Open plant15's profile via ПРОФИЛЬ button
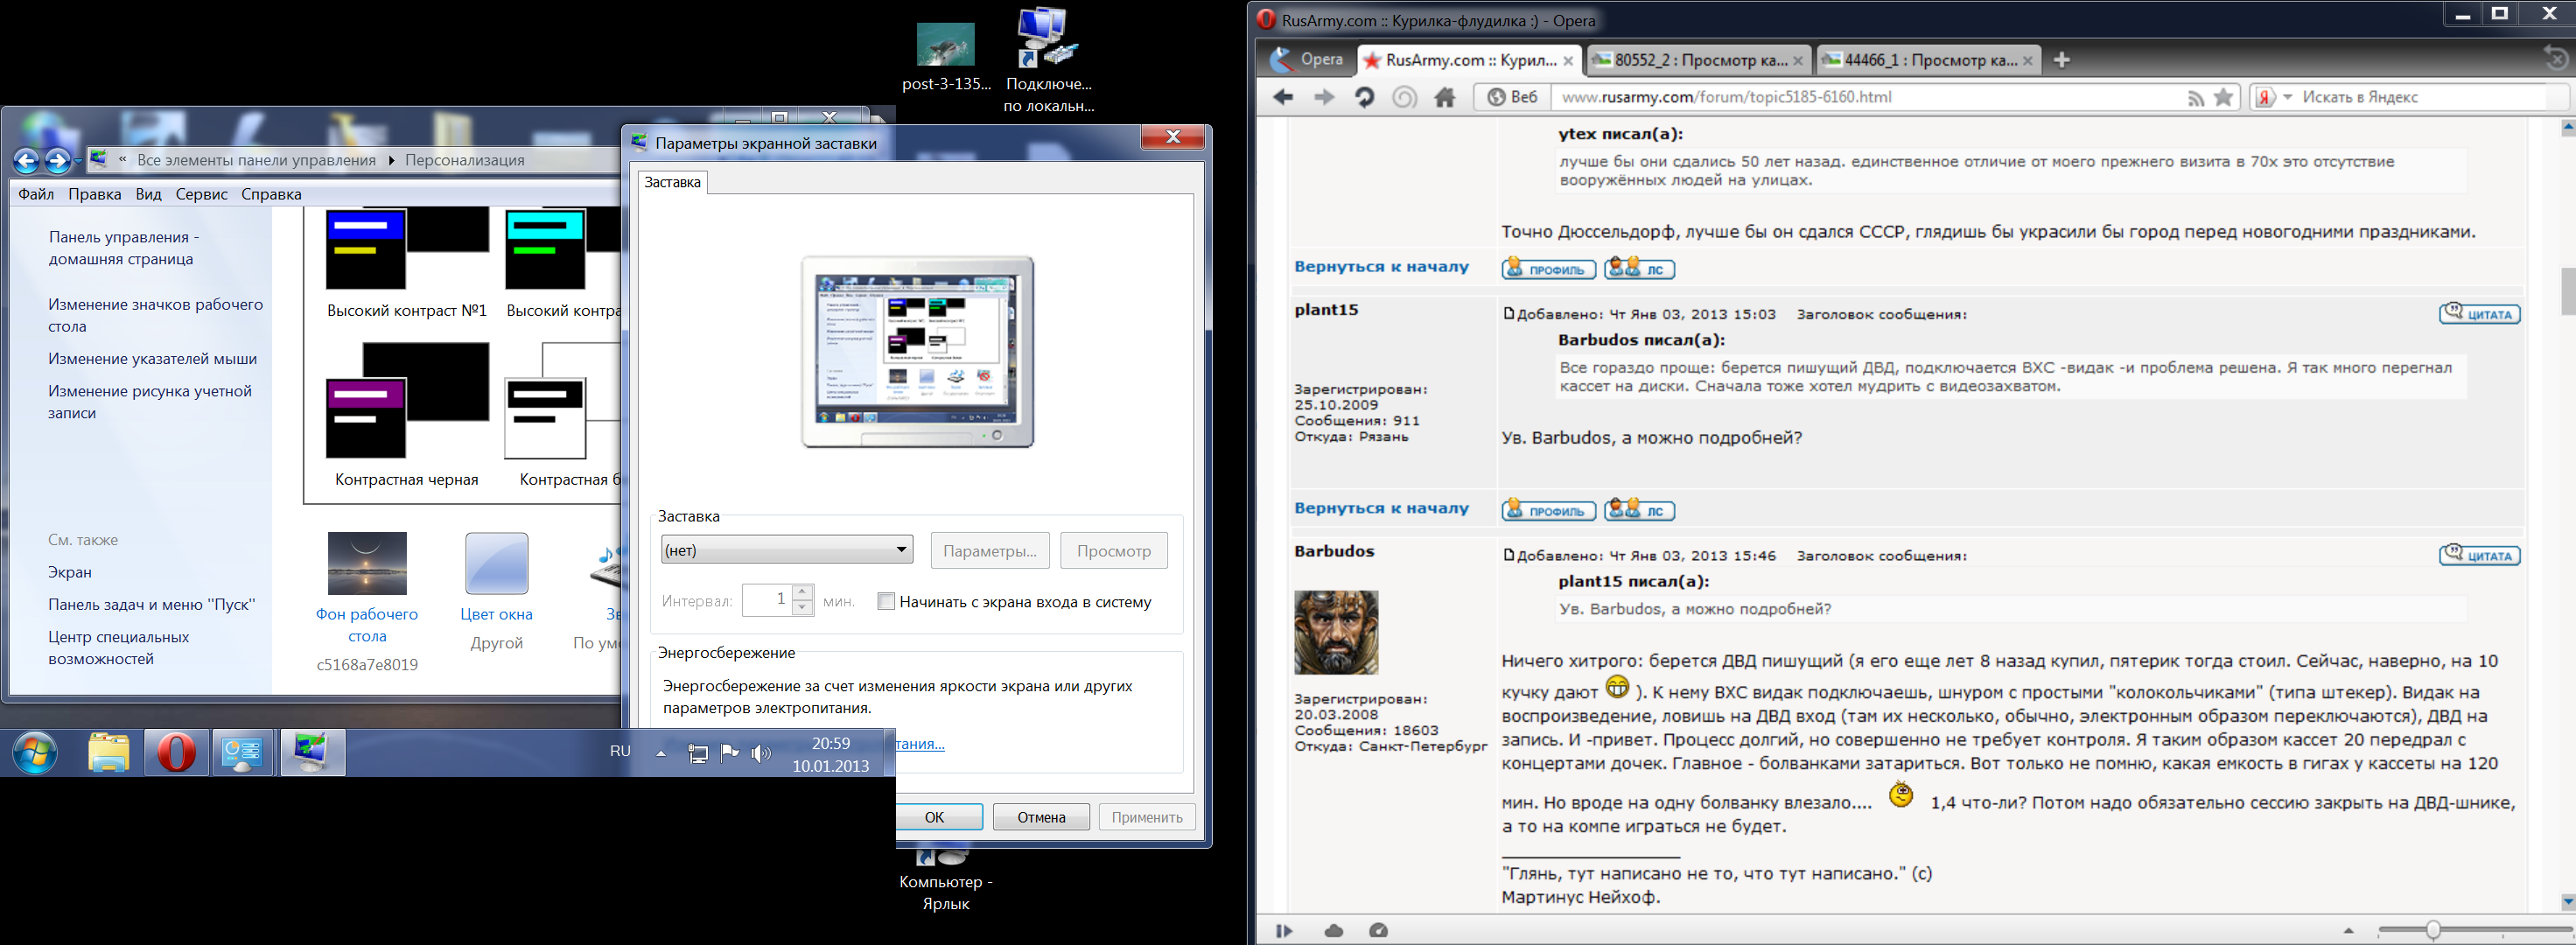 tap(1549, 510)
